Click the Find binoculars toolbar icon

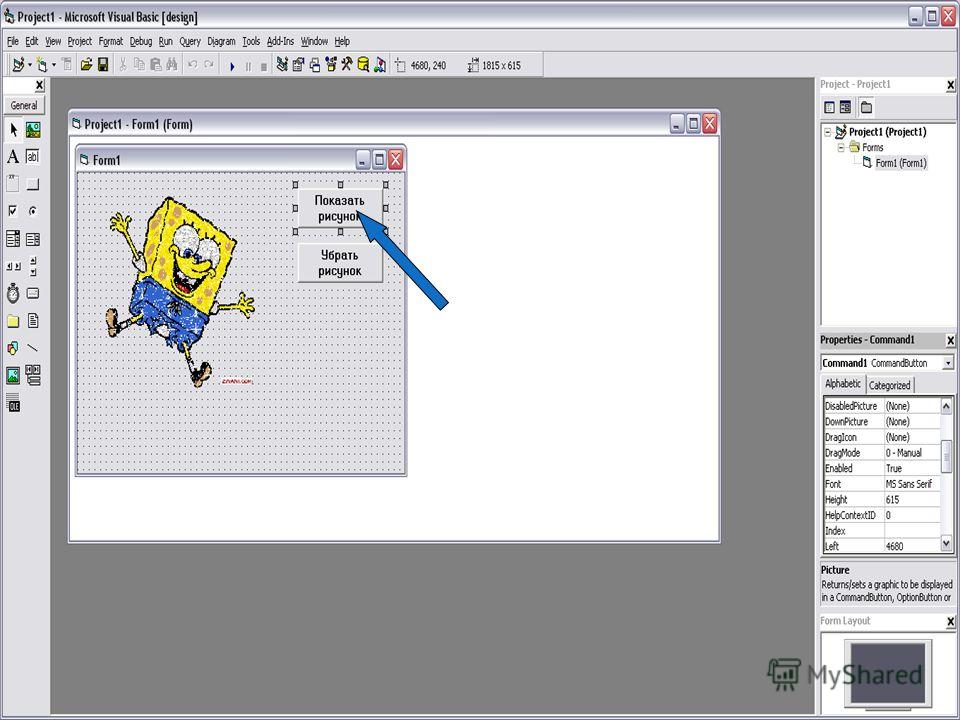pos(172,65)
